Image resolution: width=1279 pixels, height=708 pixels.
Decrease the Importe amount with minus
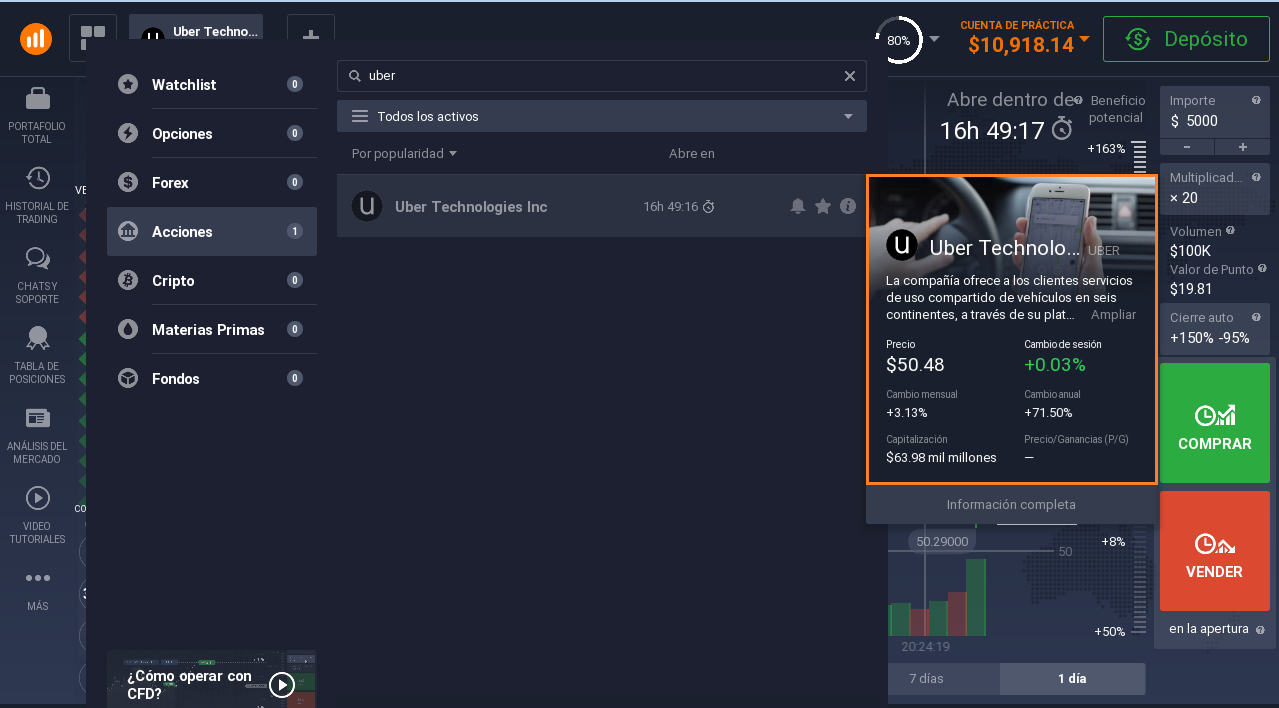(1187, 147)
